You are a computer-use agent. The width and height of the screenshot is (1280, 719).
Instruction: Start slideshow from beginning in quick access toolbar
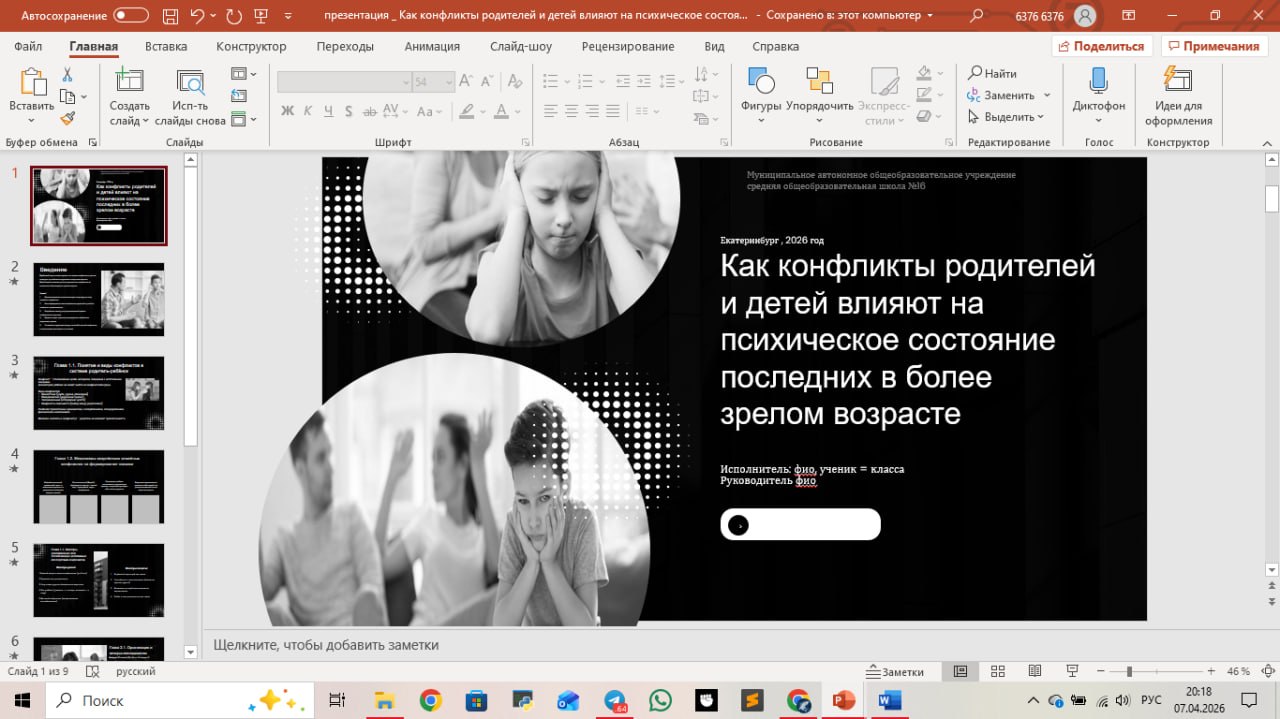(262, 16)
